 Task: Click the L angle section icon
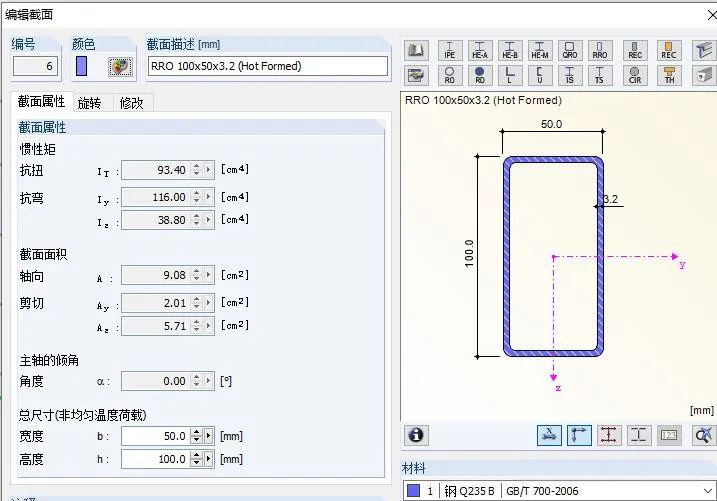tap(511, 74)
